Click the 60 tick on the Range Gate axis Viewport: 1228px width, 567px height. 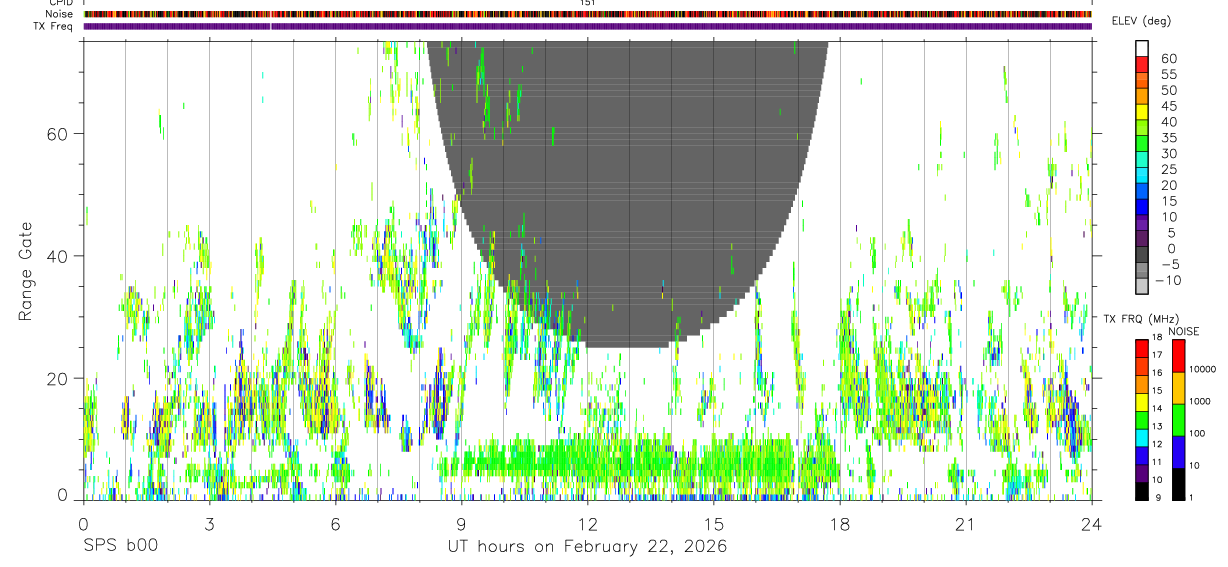click(58, 133)
